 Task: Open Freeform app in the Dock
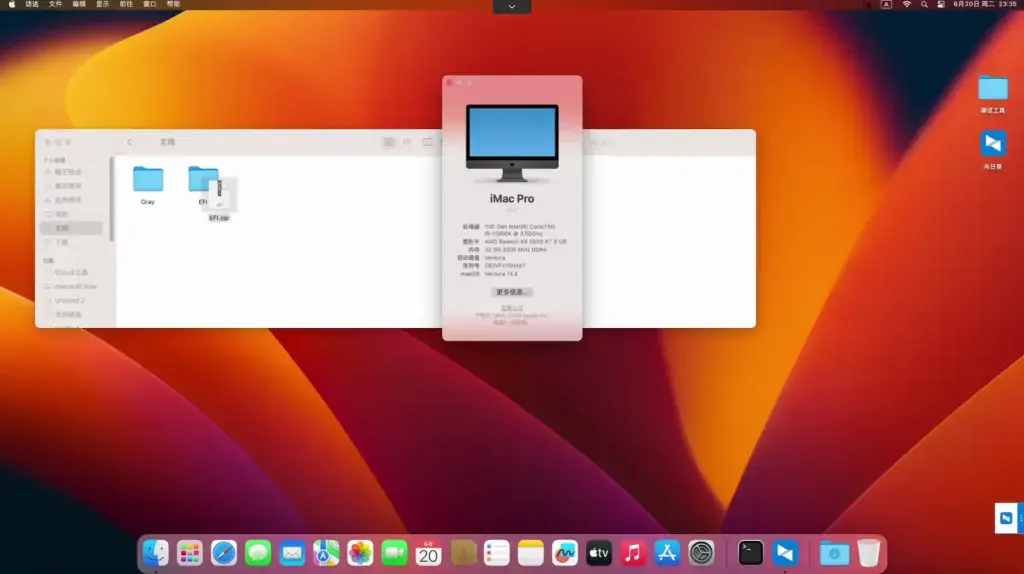(564, 553)
